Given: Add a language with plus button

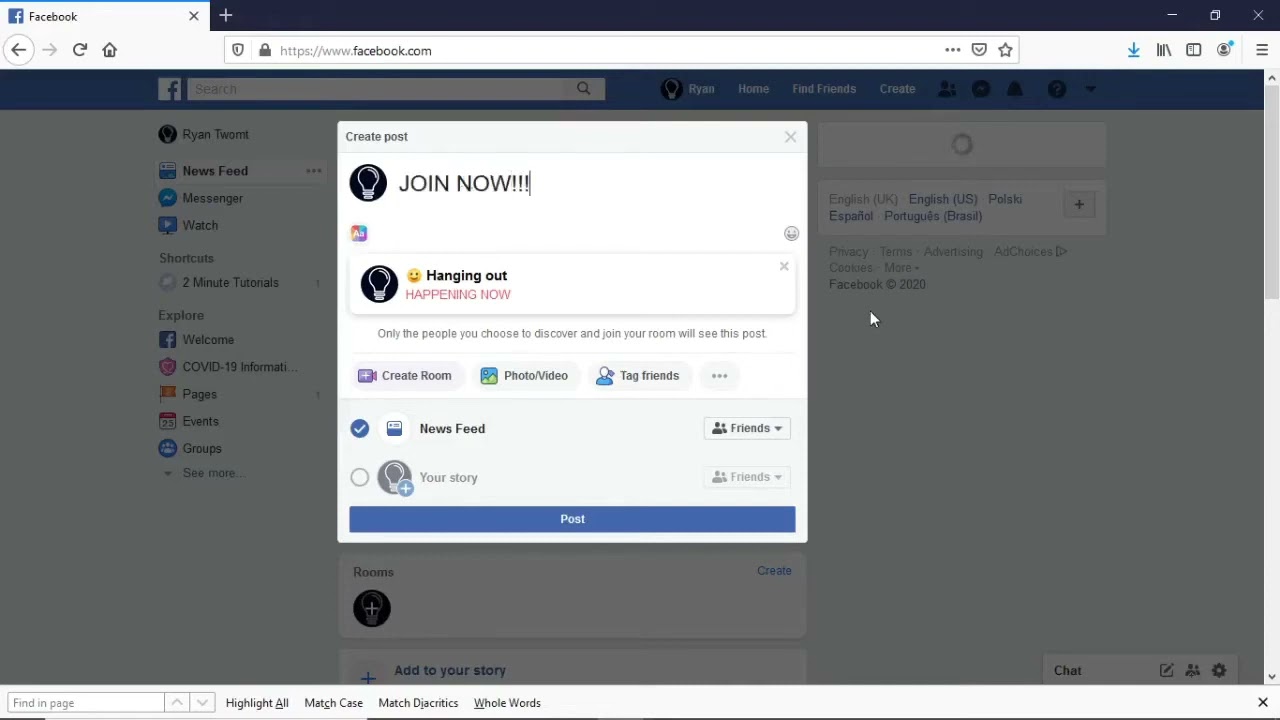Looking at the screenshot, I should [1079, 205].
